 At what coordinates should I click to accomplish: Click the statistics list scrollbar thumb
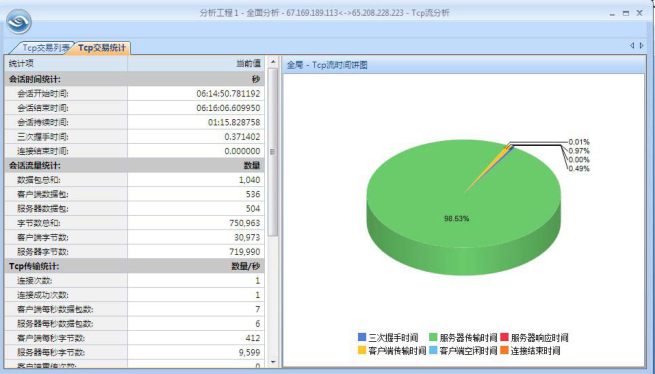click(x=273, y=152)
